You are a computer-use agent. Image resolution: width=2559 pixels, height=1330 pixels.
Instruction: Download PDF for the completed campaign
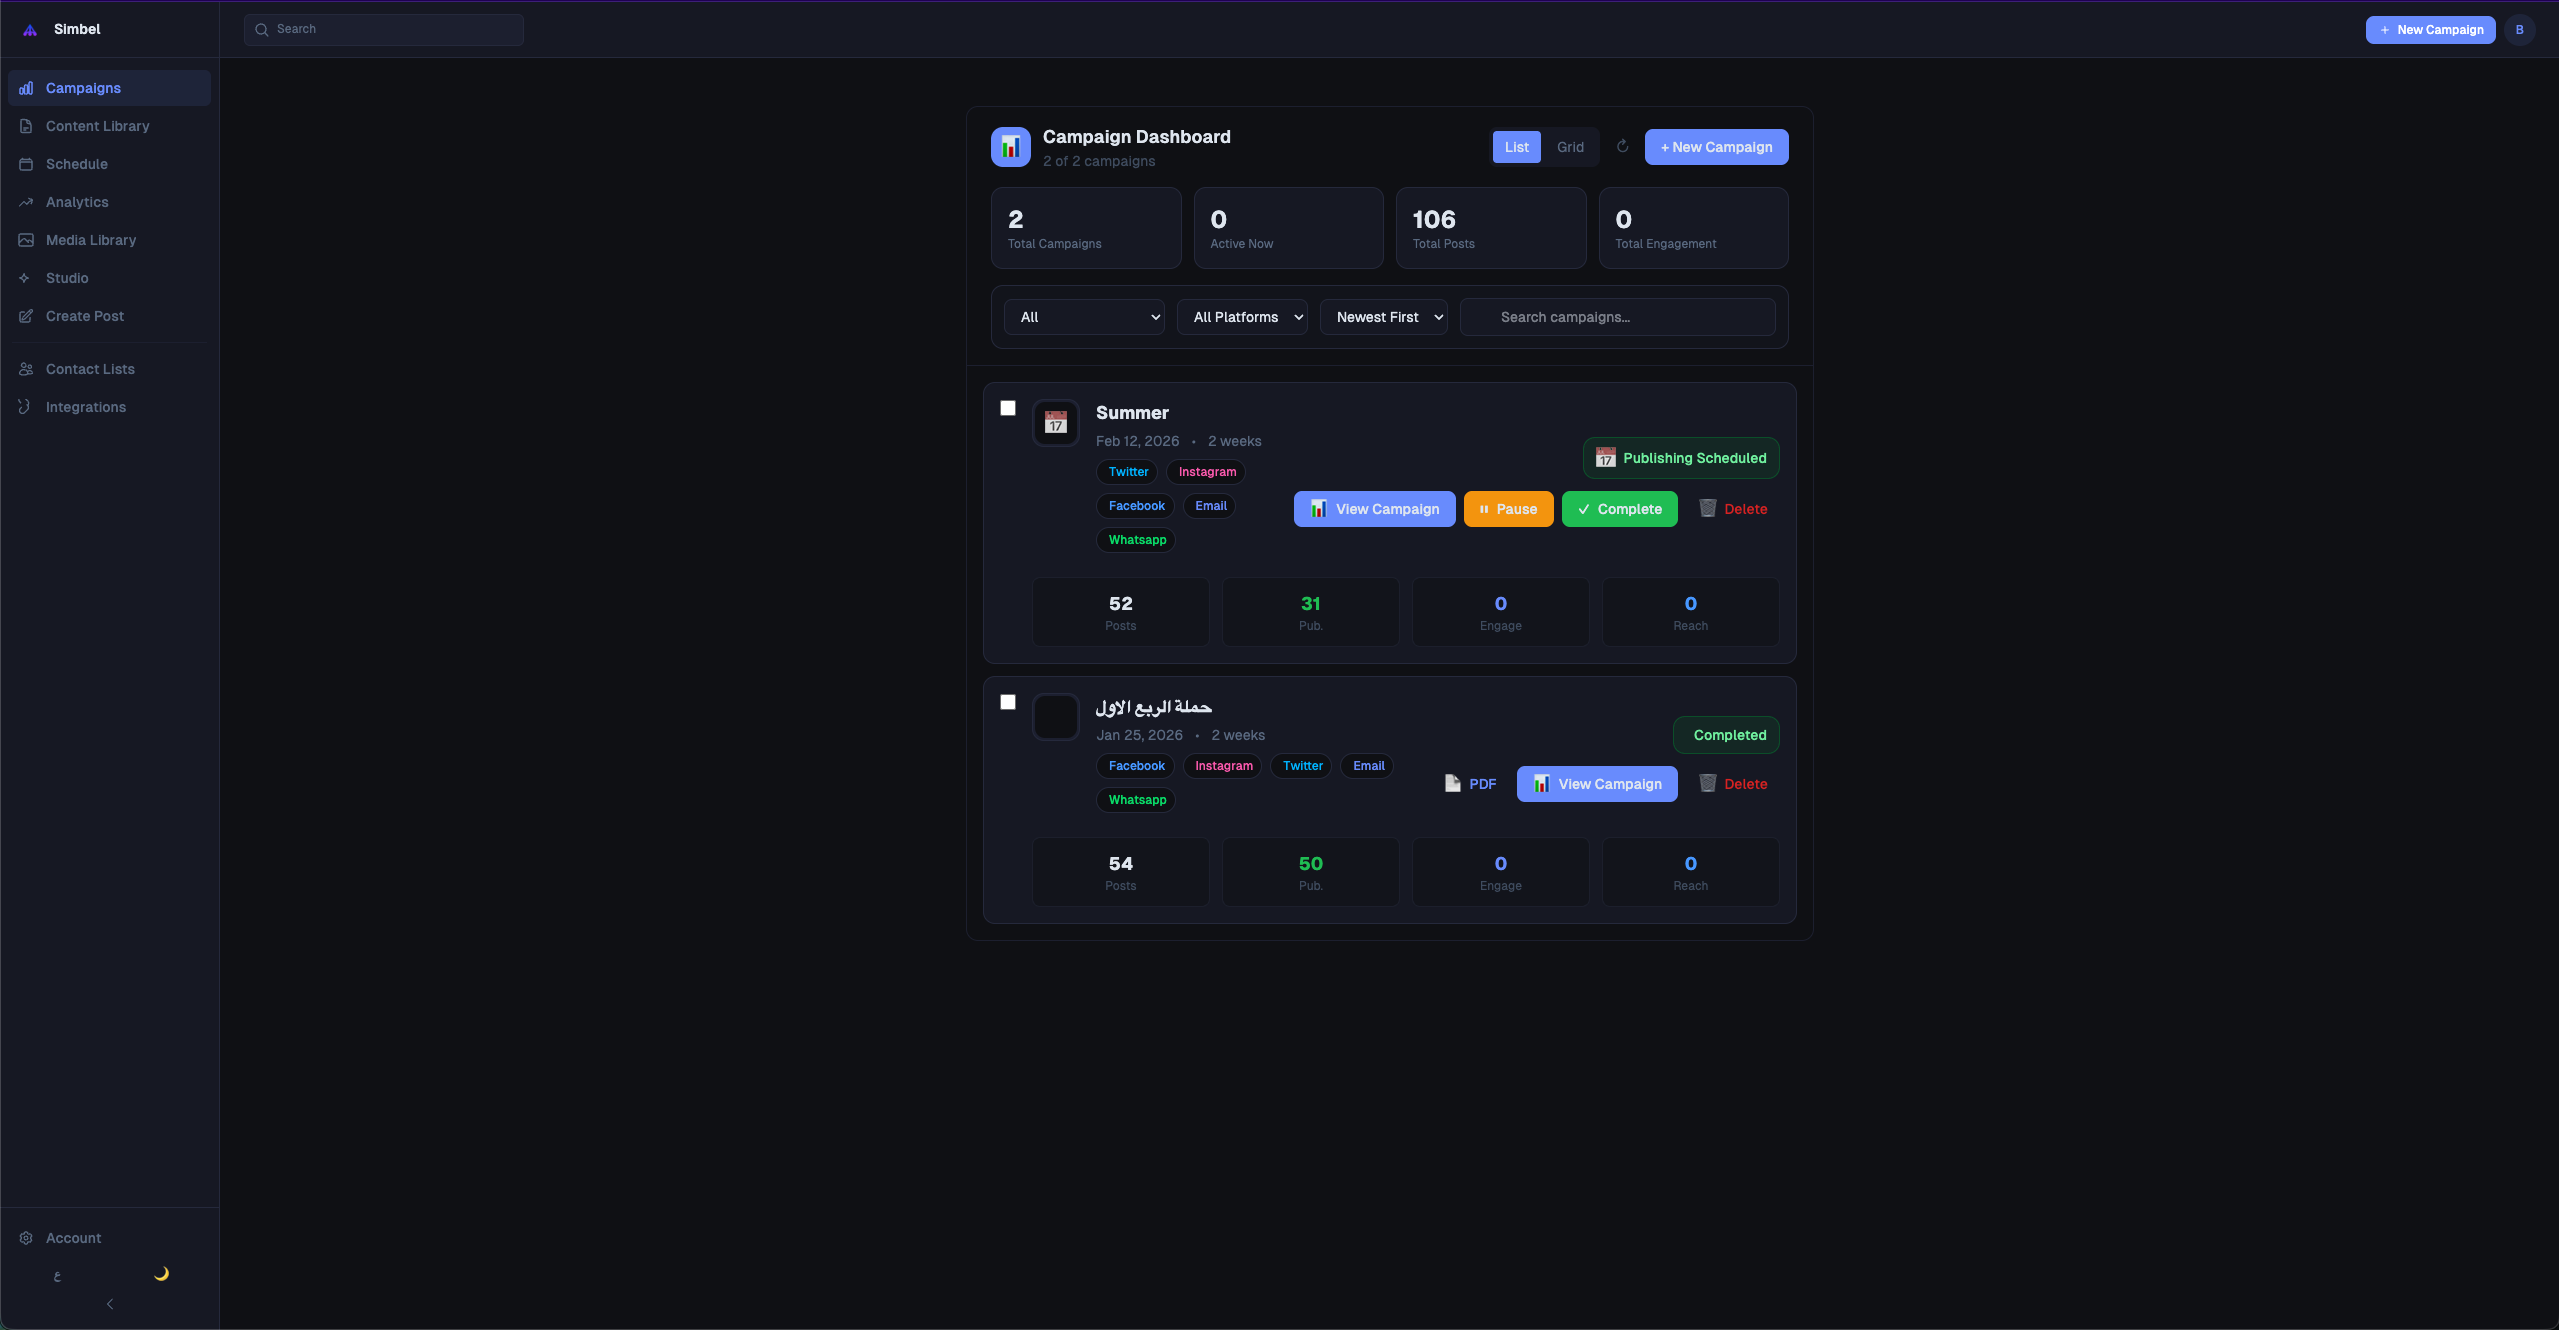[1471, 784]
